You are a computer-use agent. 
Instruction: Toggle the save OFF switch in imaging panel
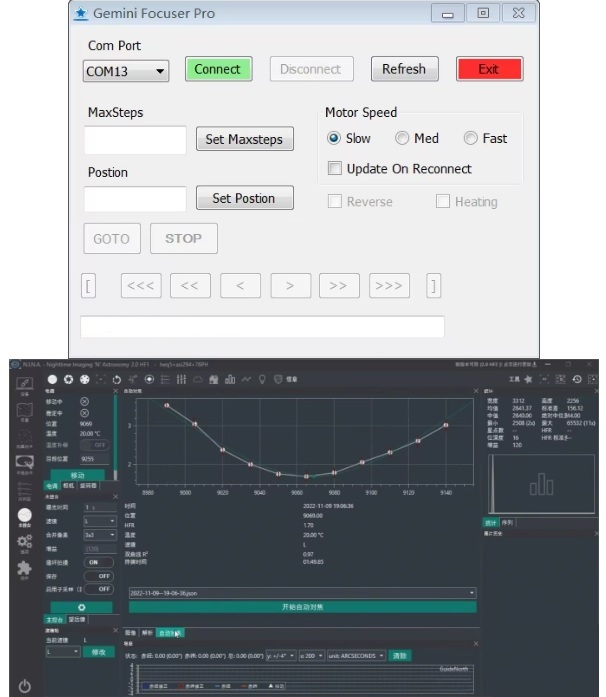pos(99,576)
